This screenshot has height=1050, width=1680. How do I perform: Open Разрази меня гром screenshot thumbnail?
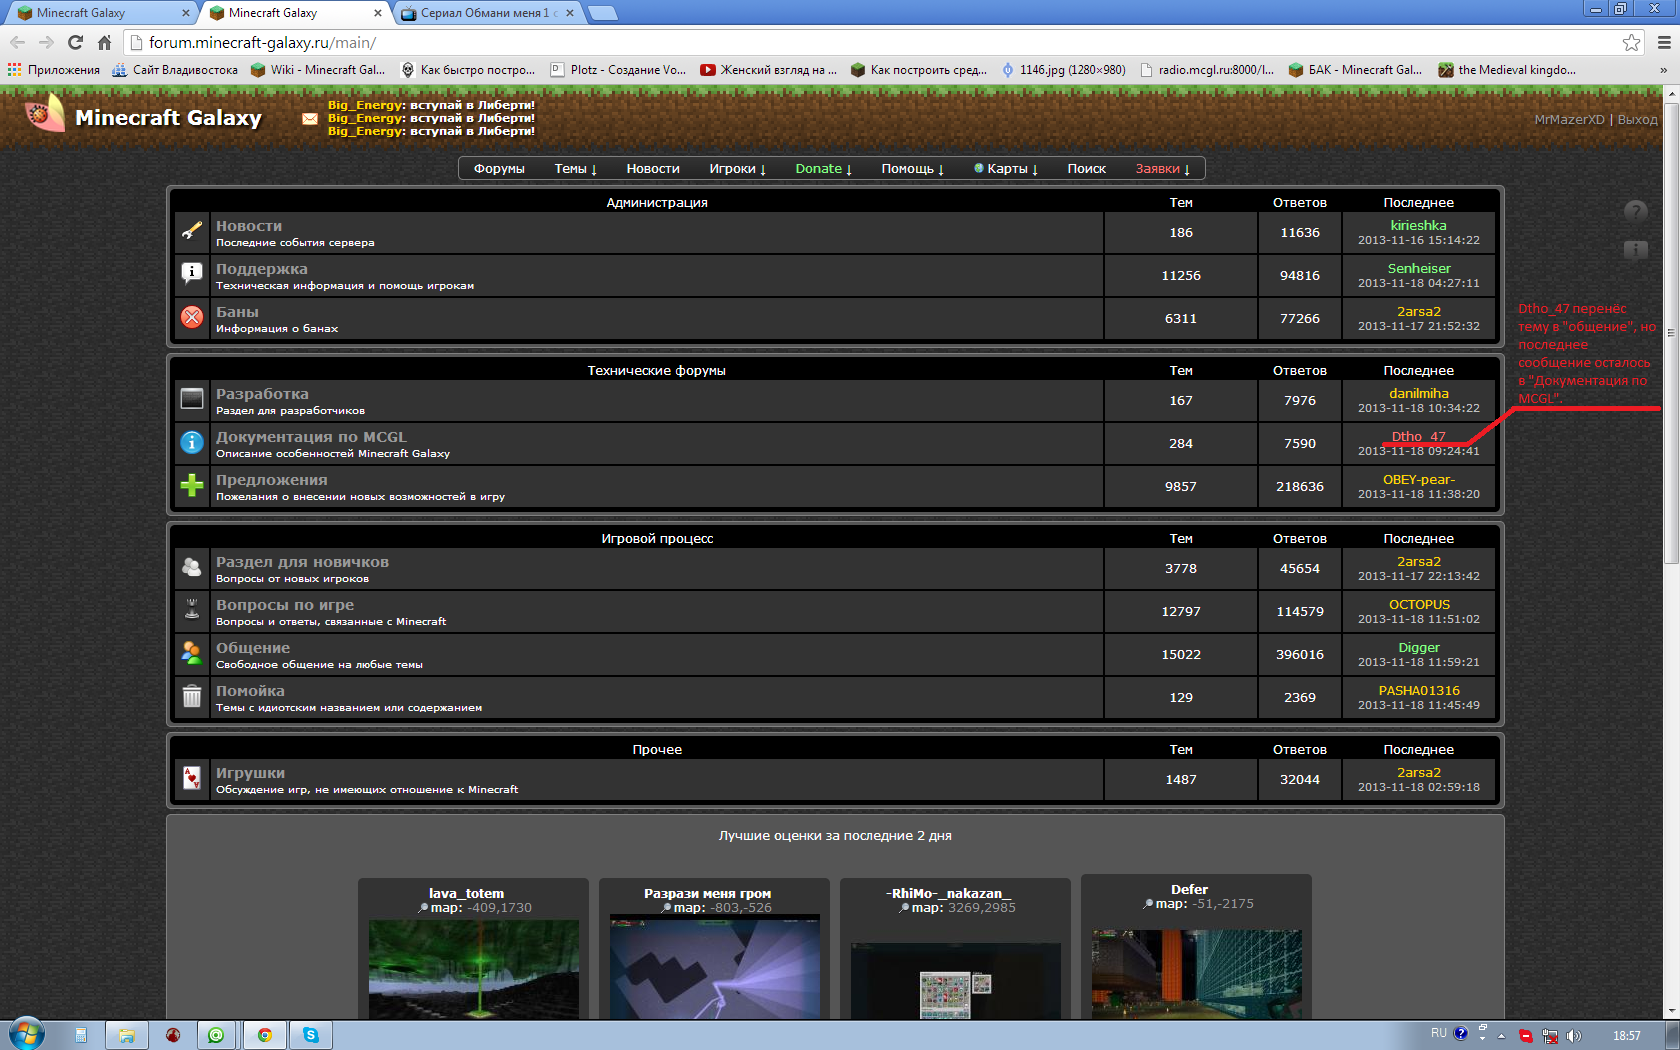(x=715, y=966)
